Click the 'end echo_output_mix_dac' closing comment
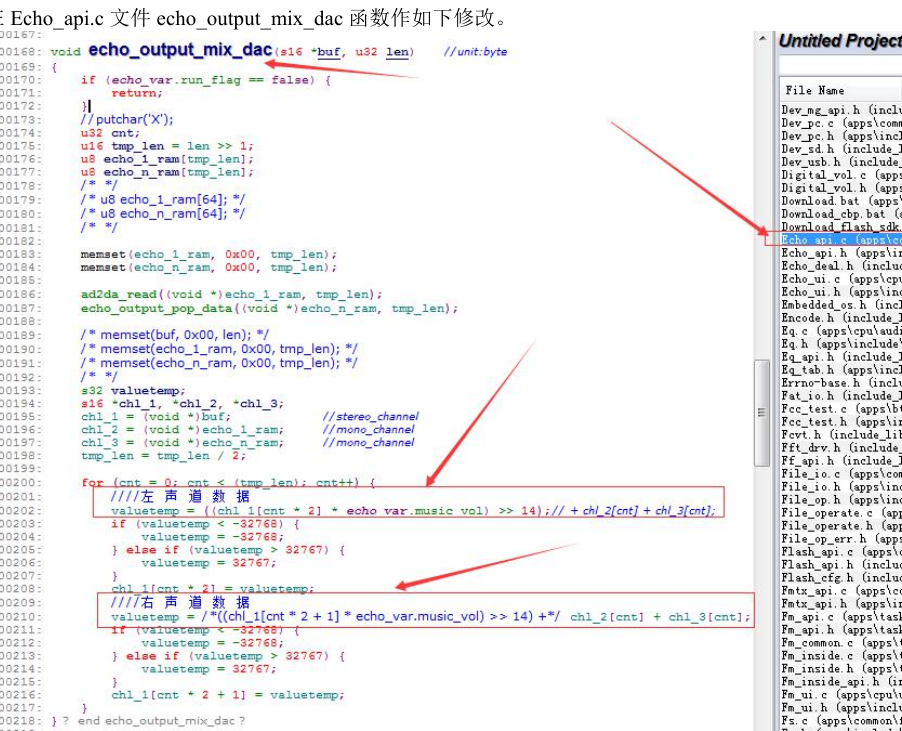 156,721
